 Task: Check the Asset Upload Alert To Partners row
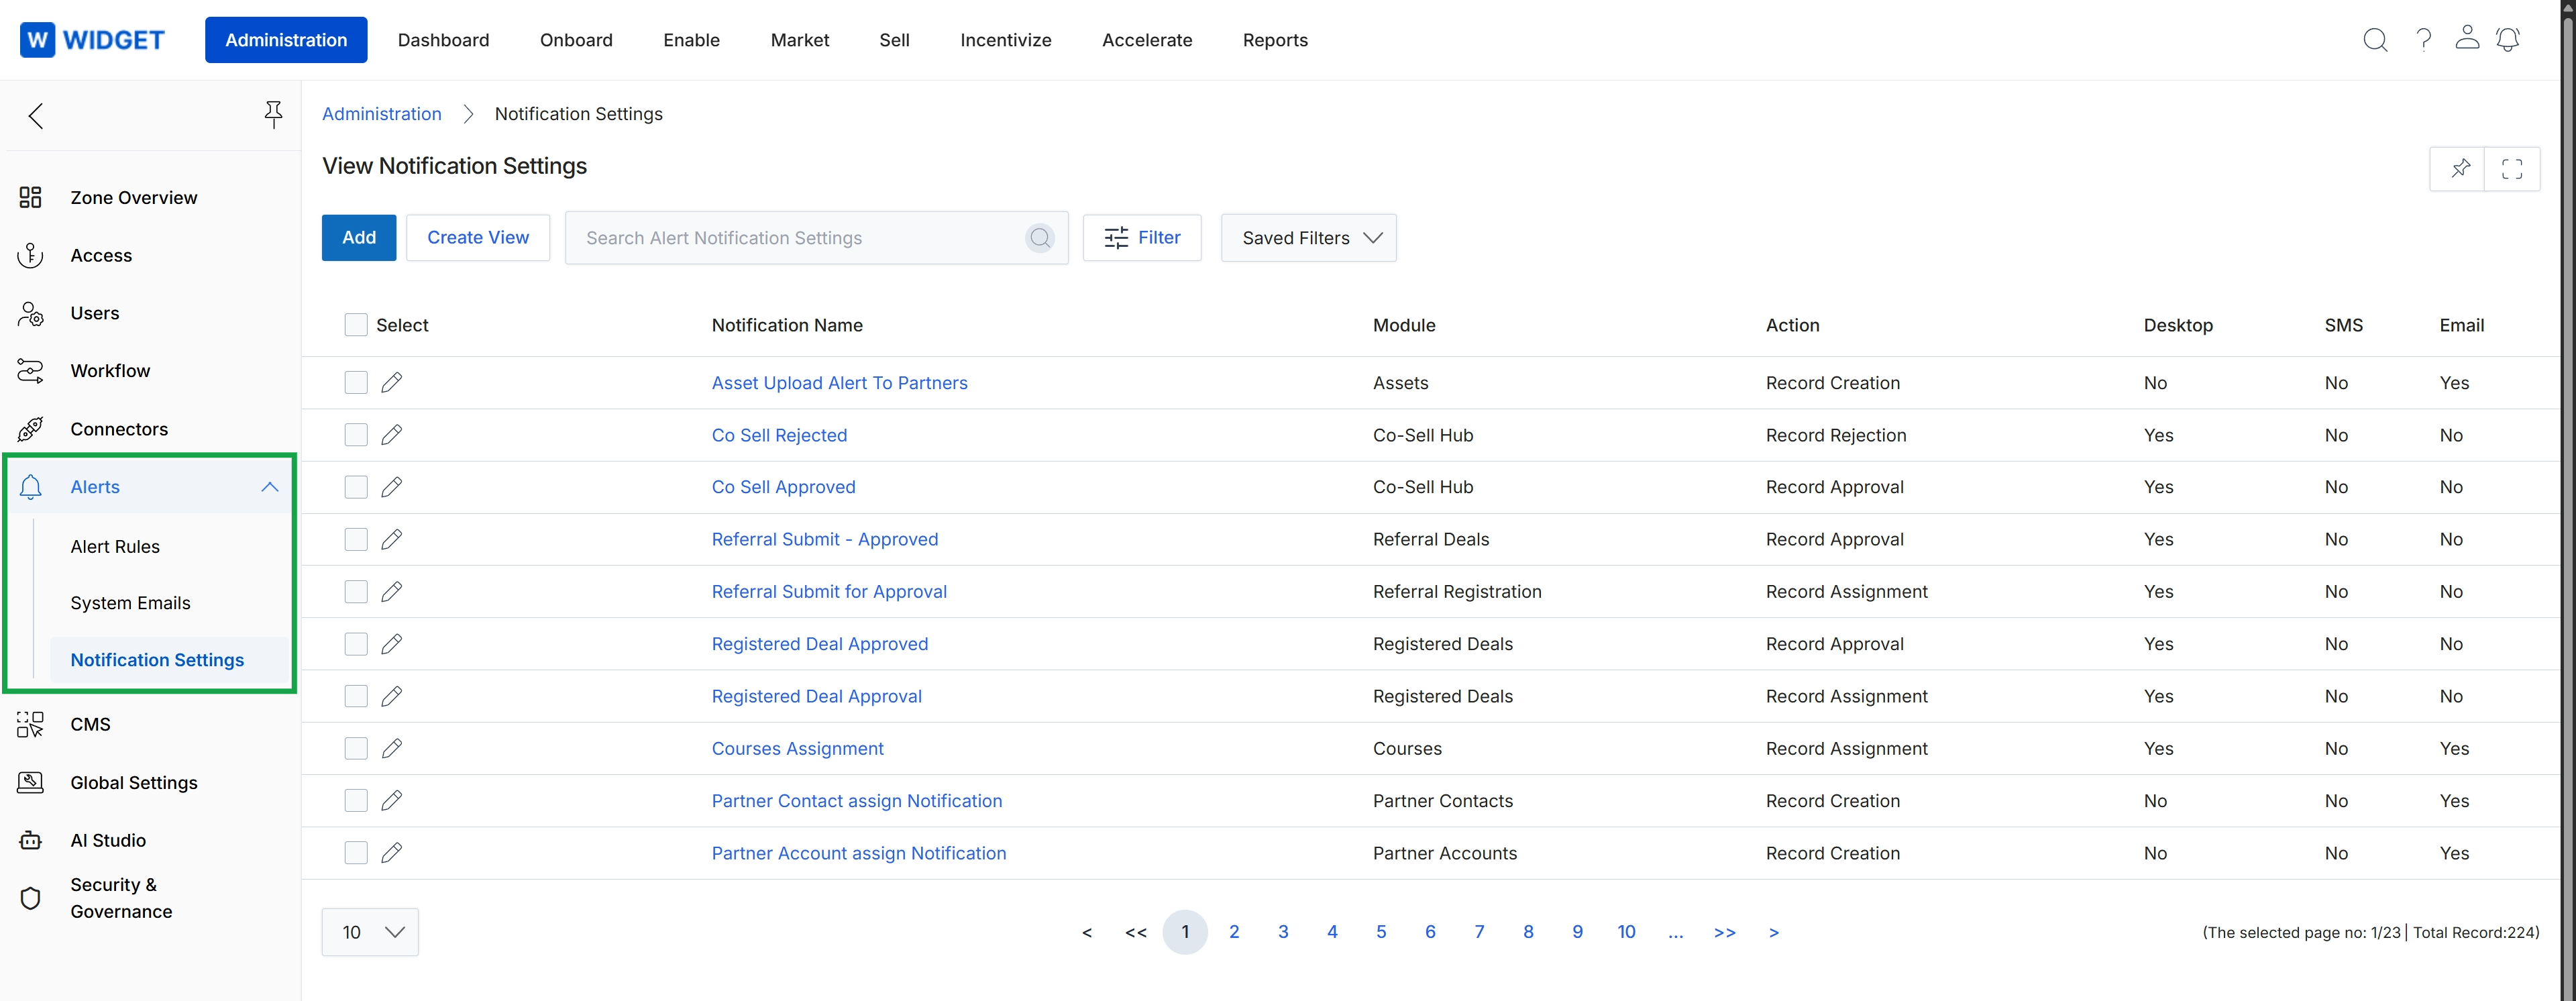pyautogui.click(x=356, y=383)
